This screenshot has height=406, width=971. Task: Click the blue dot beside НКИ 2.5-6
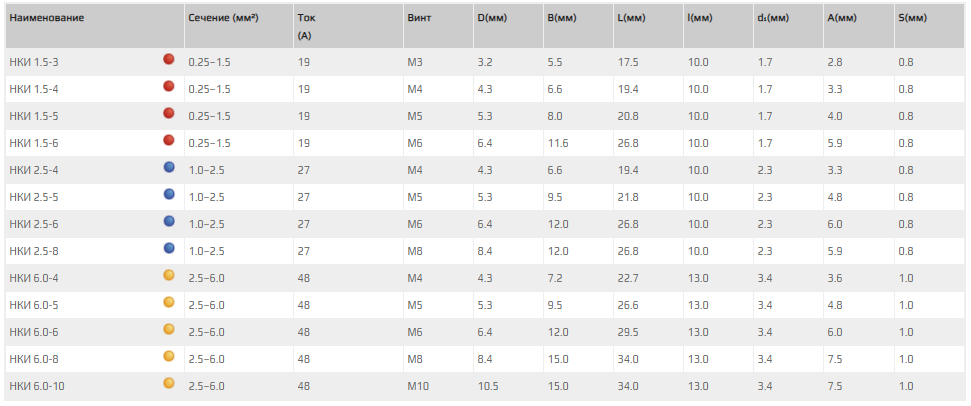[x=169, y=222]
